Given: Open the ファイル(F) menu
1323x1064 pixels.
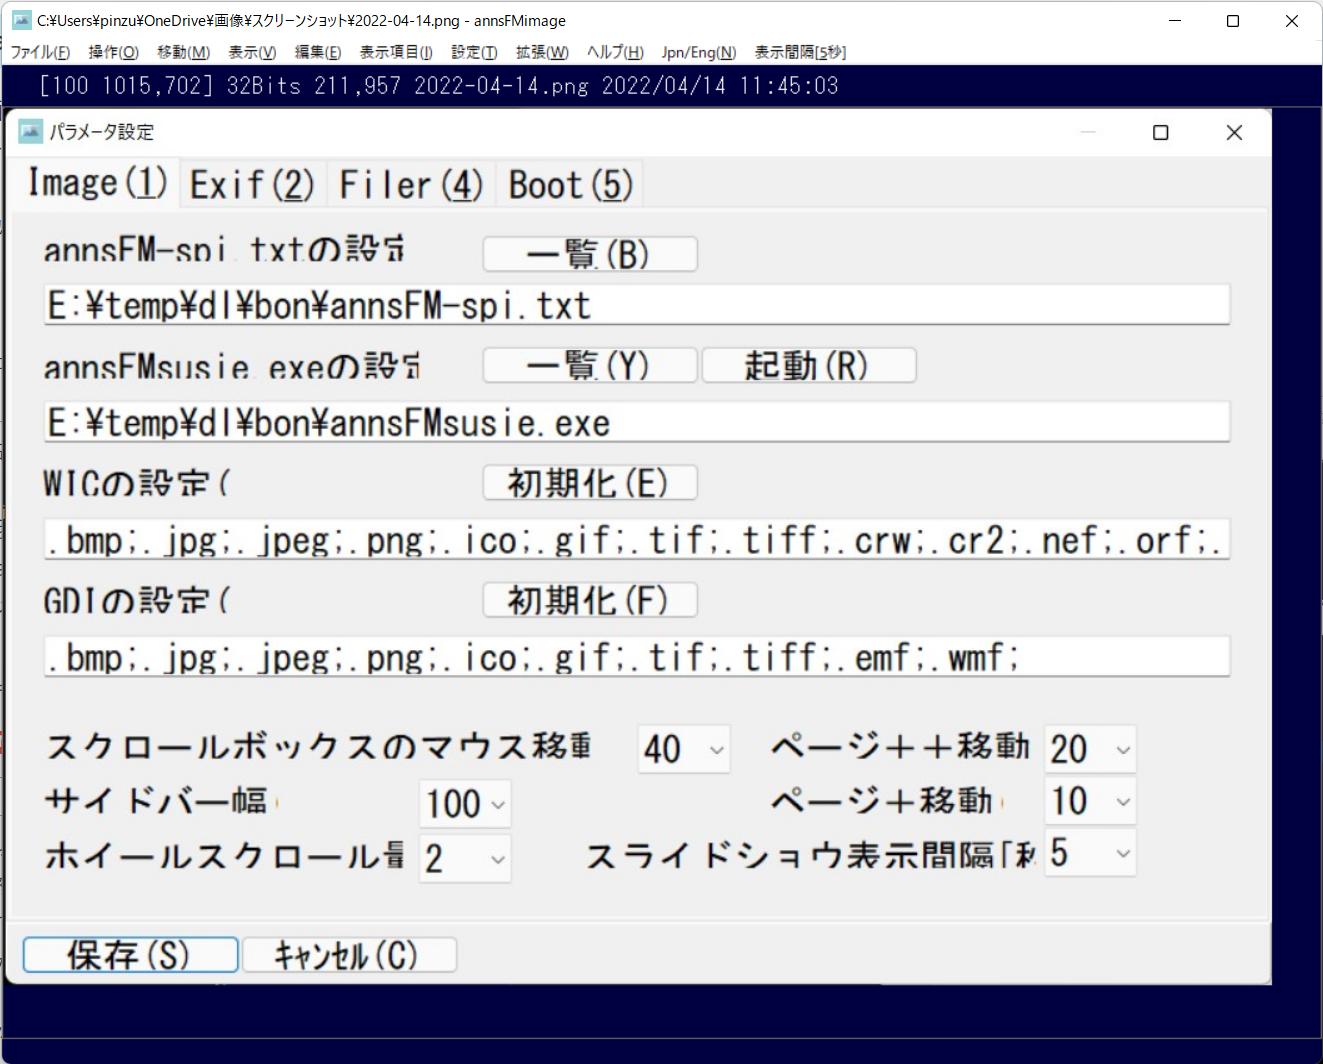Looking at the screenshot, I should pos(40,52).
